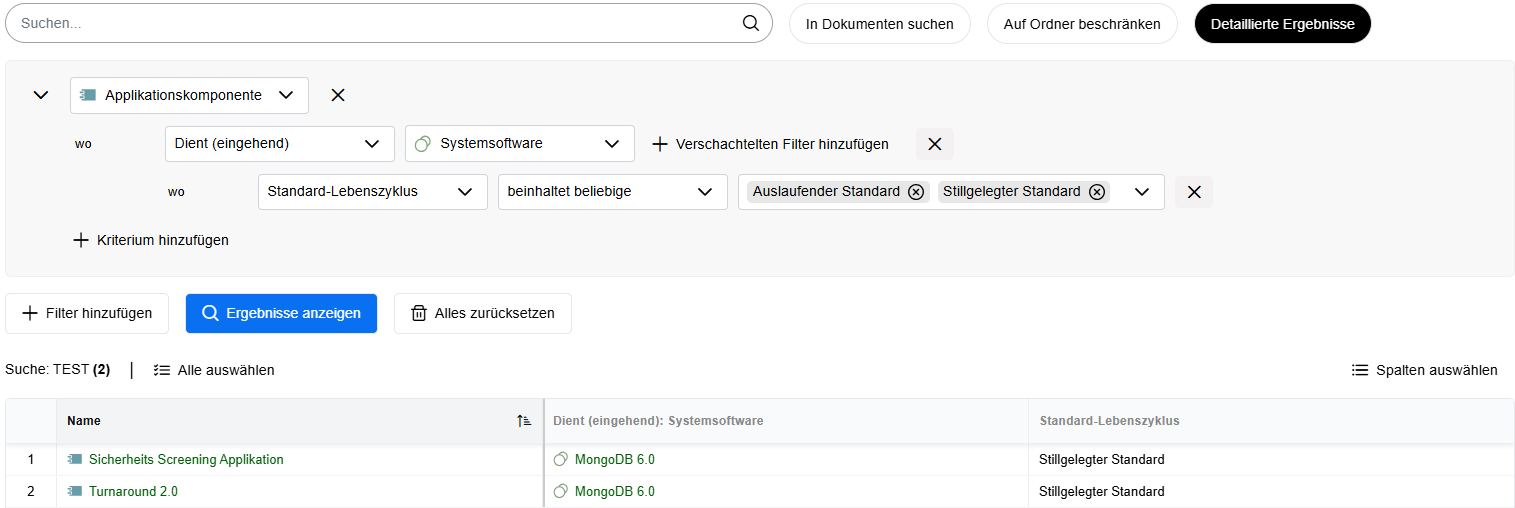Remove the Stillgelegter Standard tag
Viewport: 1515px width, 508px height.
pos(1097,192)
